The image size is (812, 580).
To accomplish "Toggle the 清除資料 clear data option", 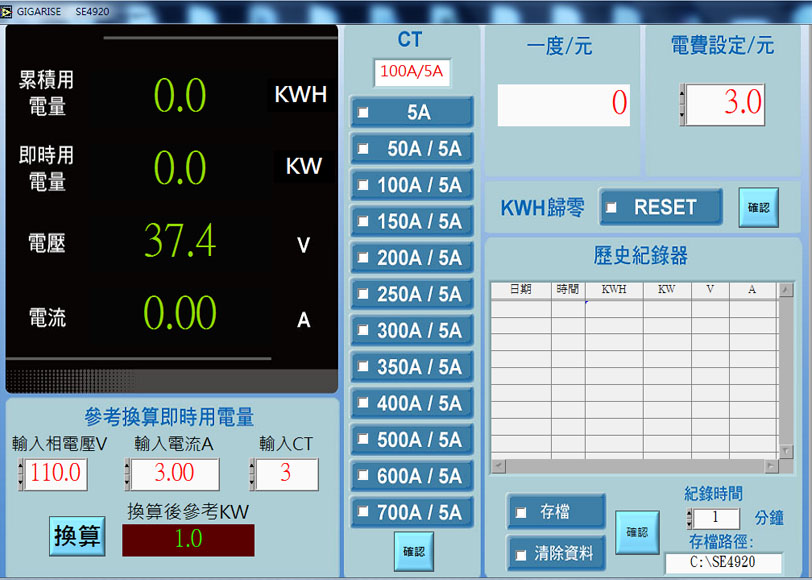I will click(x=556, y=554).
